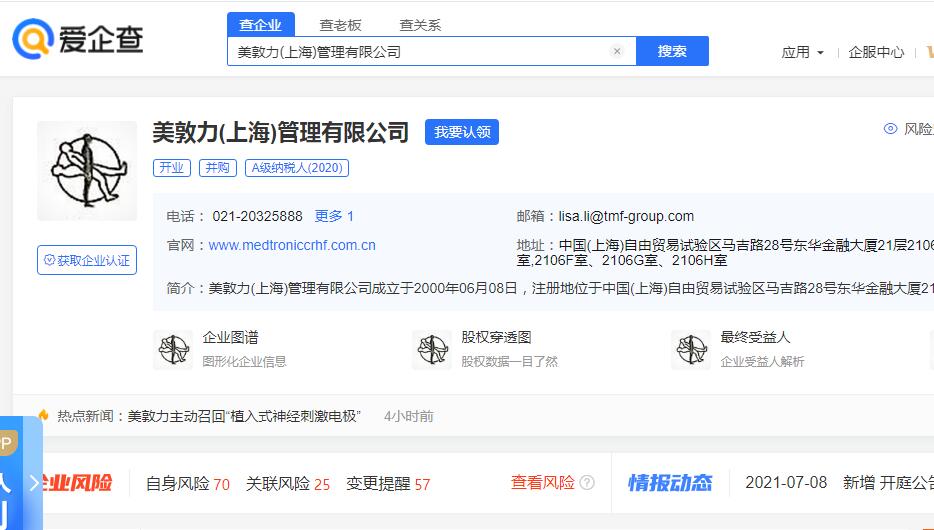Screen dimensions: 934x530
Task: Click the 获取企业认证 button
Action: 87,260
